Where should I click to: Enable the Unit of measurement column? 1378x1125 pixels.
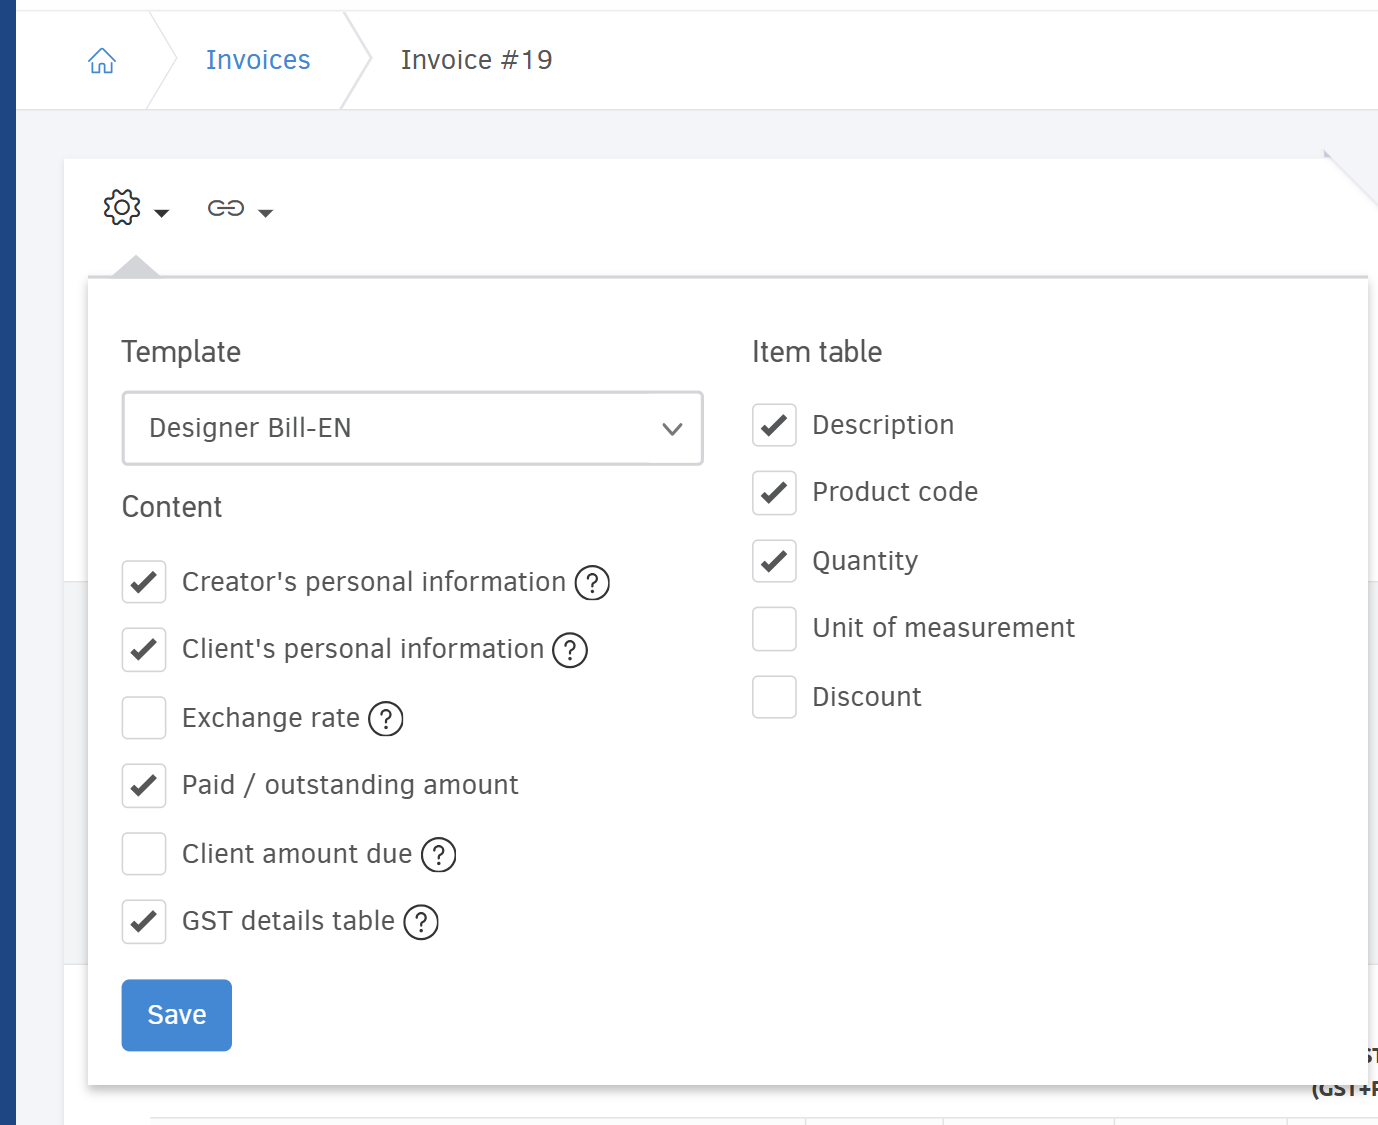click(774, 628)
